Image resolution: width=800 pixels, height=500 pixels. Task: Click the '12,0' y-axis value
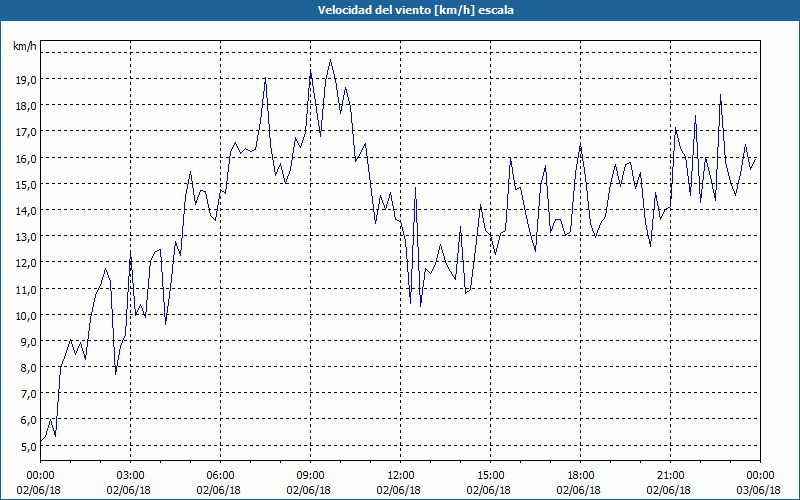(x=26, y=263)
